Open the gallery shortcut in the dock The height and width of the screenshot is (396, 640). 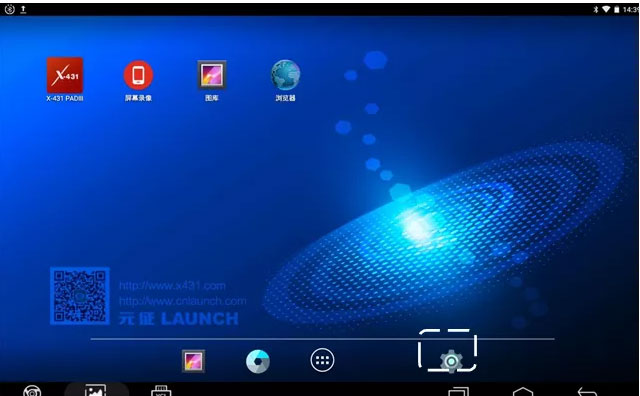(193, 361)
